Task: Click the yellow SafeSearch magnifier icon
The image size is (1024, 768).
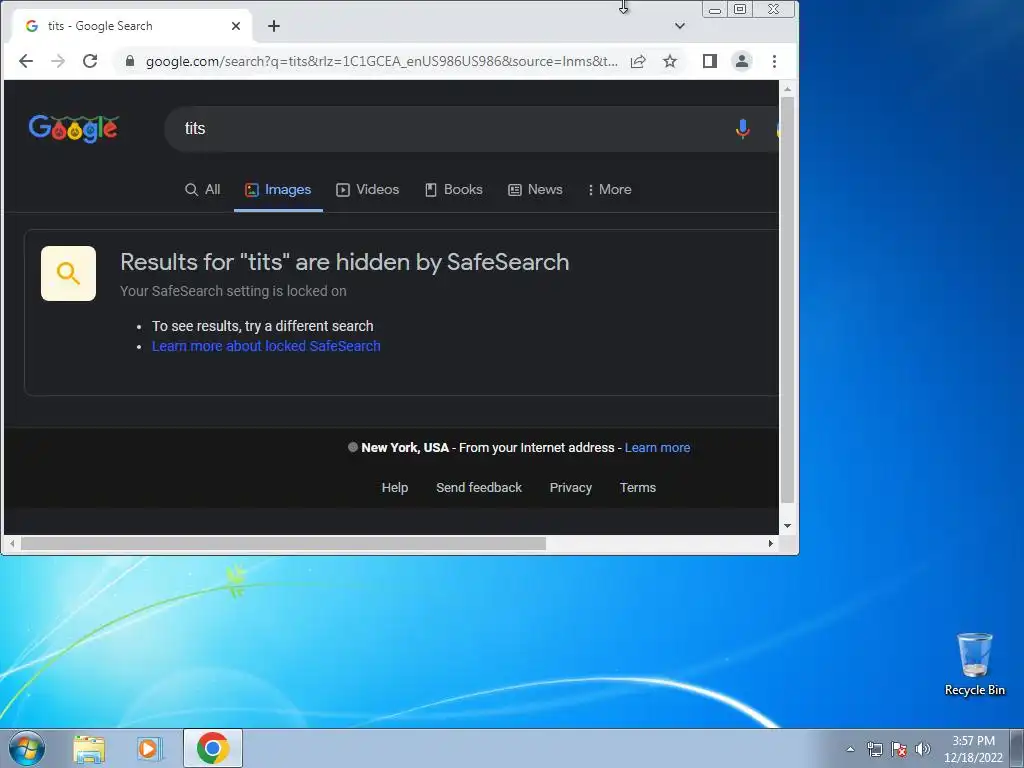Action: 69,274
